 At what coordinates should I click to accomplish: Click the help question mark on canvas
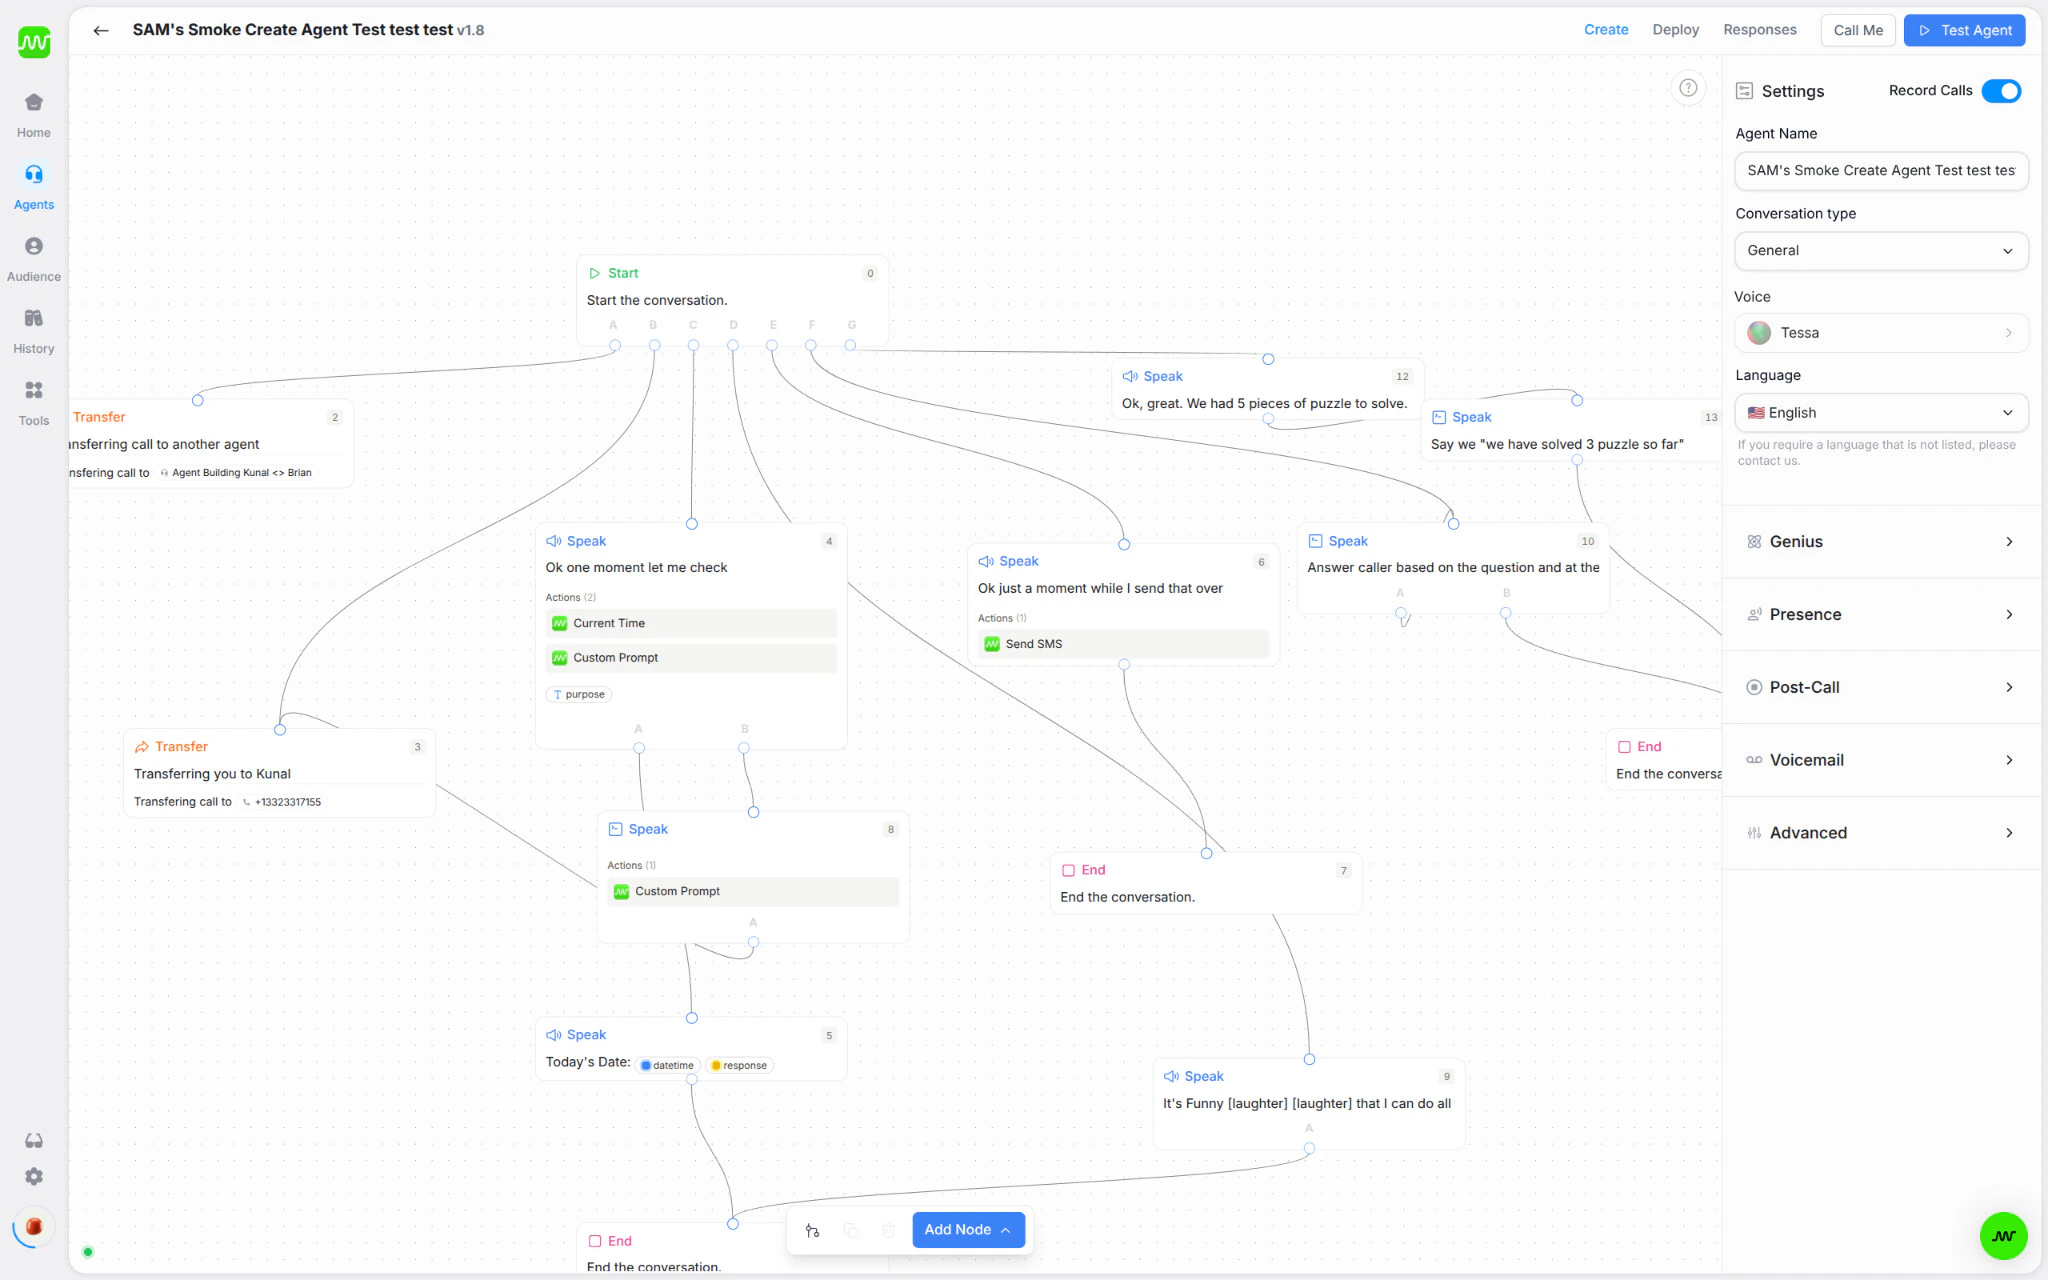[x=1688, y=88]
